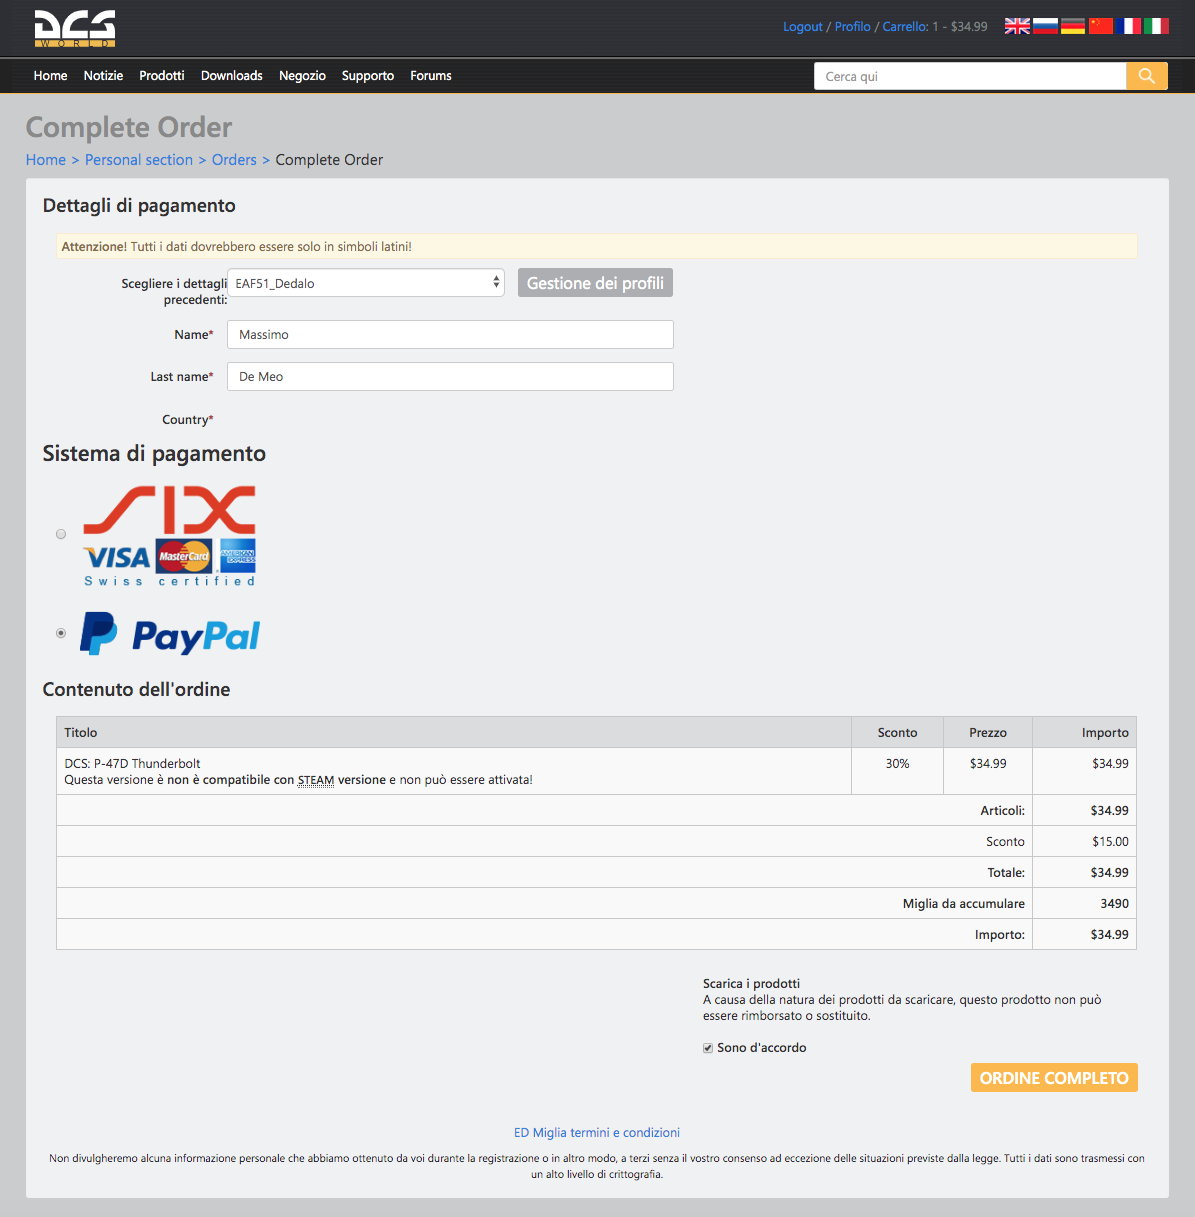This screenshot has height=1217, width=1195.
Task: Open the Profilo link
Action: pyautogui.click(x=853, y=27)
